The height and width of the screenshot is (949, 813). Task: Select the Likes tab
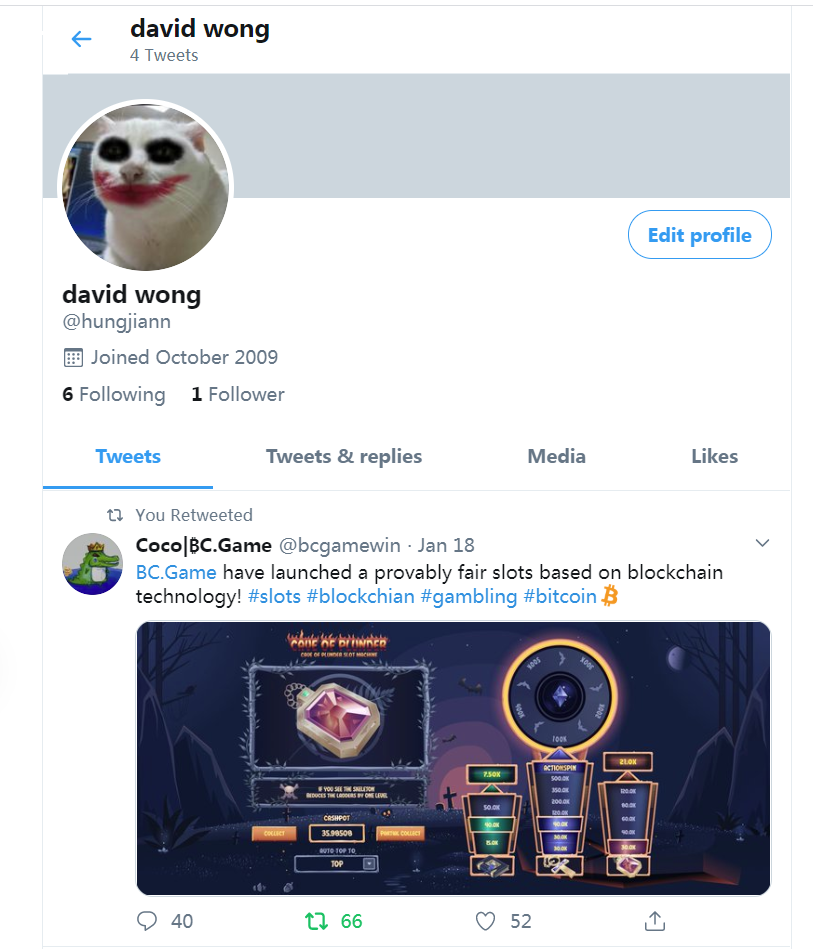pos(714,456)
